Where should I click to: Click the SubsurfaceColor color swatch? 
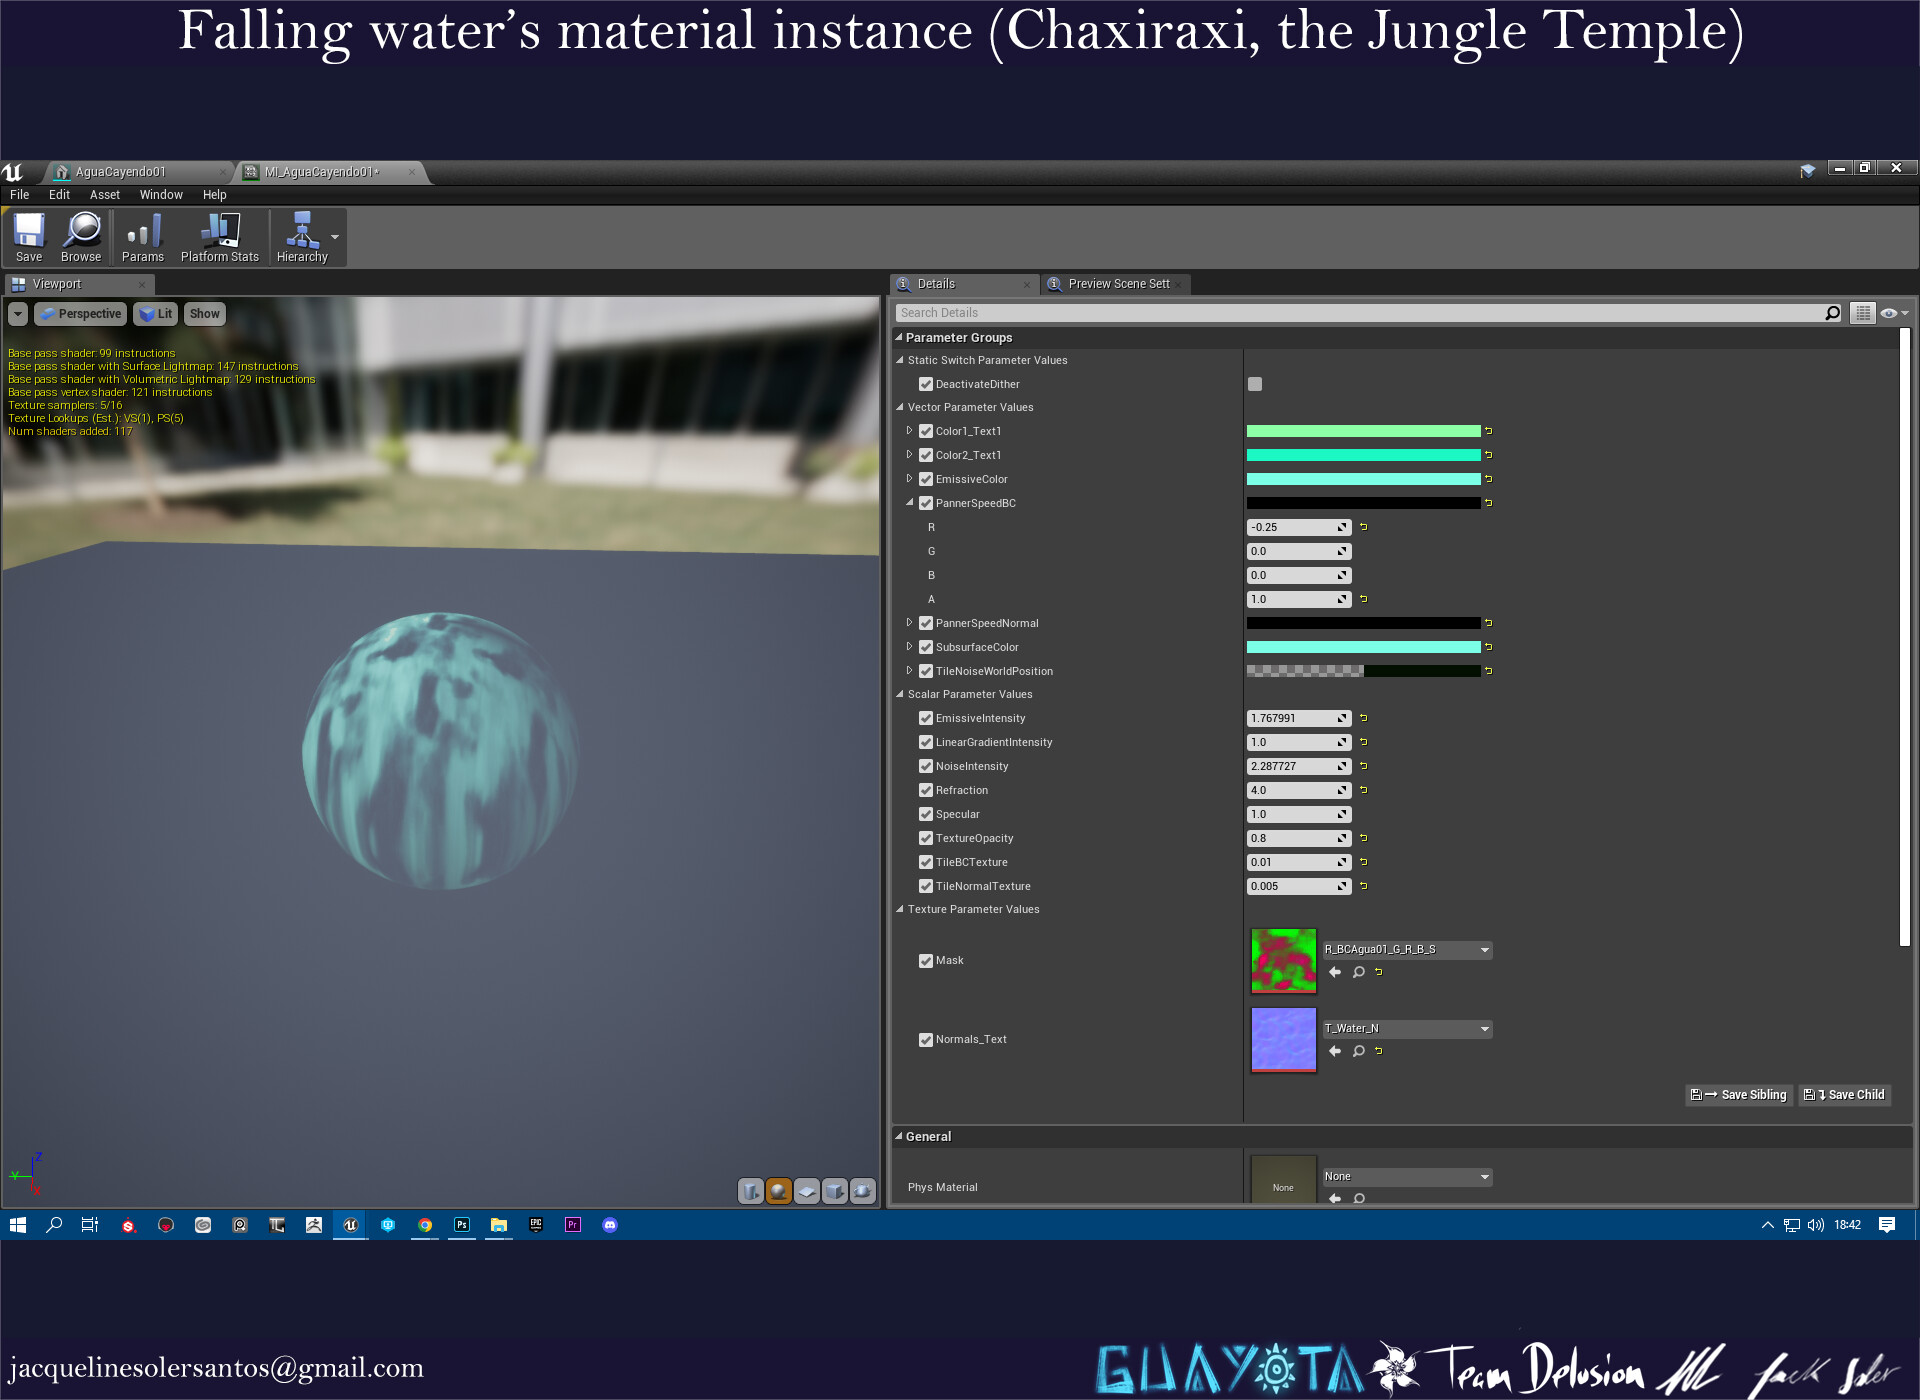pyautogui.click(x=1363, y=647)
